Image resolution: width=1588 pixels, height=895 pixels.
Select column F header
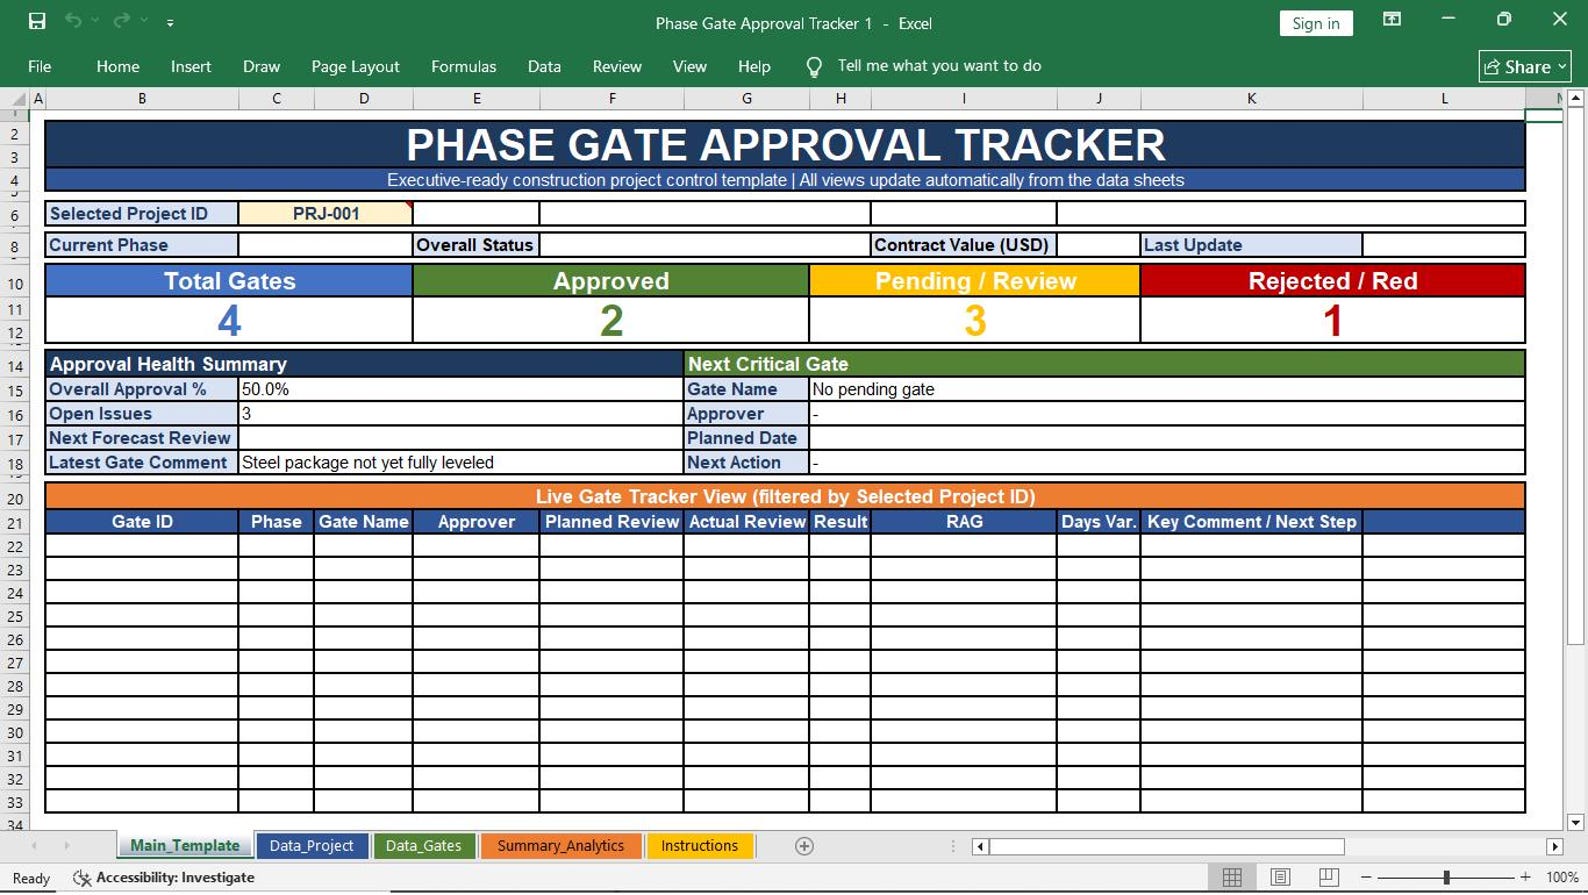pyautogui.click(x=612, y=99)
